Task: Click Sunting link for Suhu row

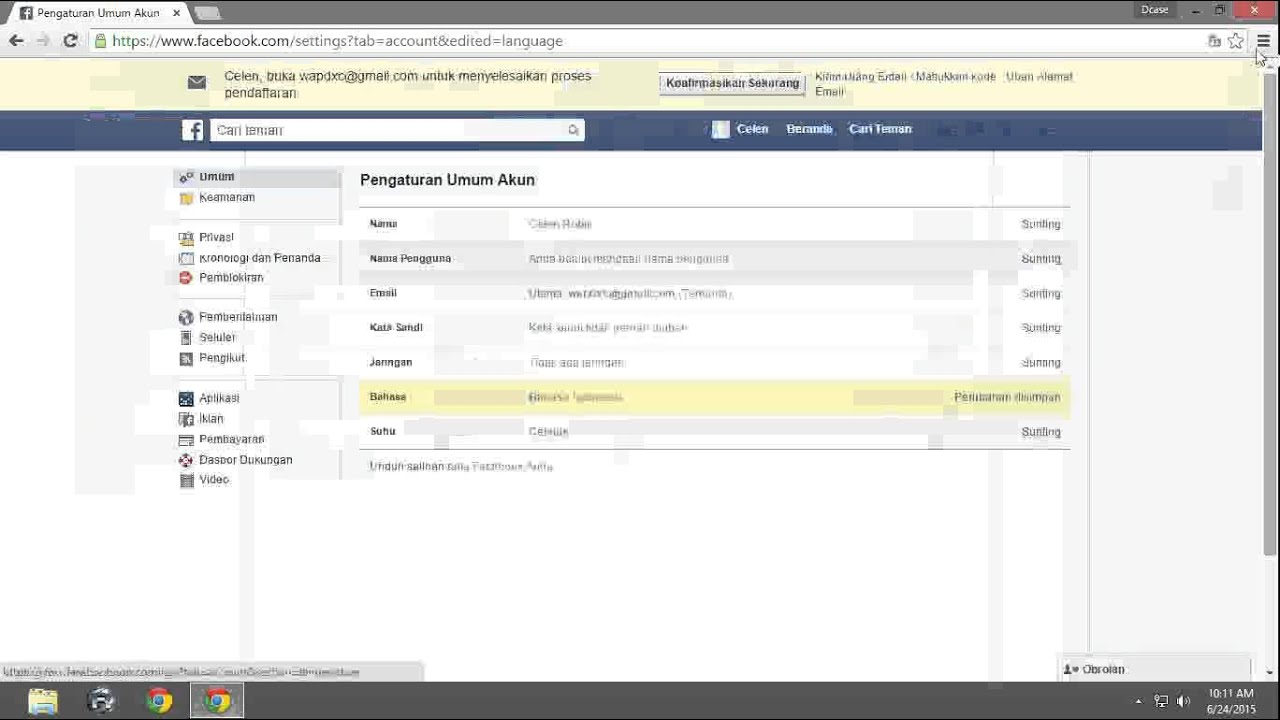Action: click(1040, 432)
